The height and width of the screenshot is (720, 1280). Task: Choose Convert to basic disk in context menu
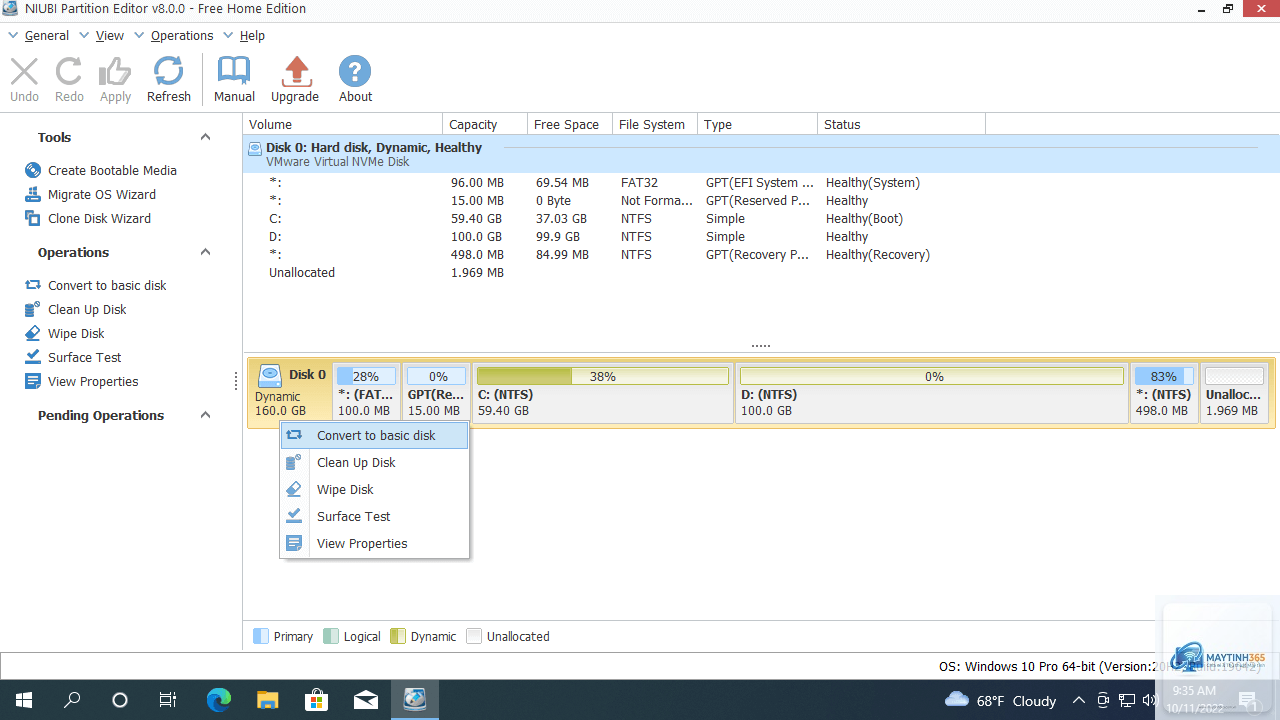pyautogui.click(x=374, y=435)
